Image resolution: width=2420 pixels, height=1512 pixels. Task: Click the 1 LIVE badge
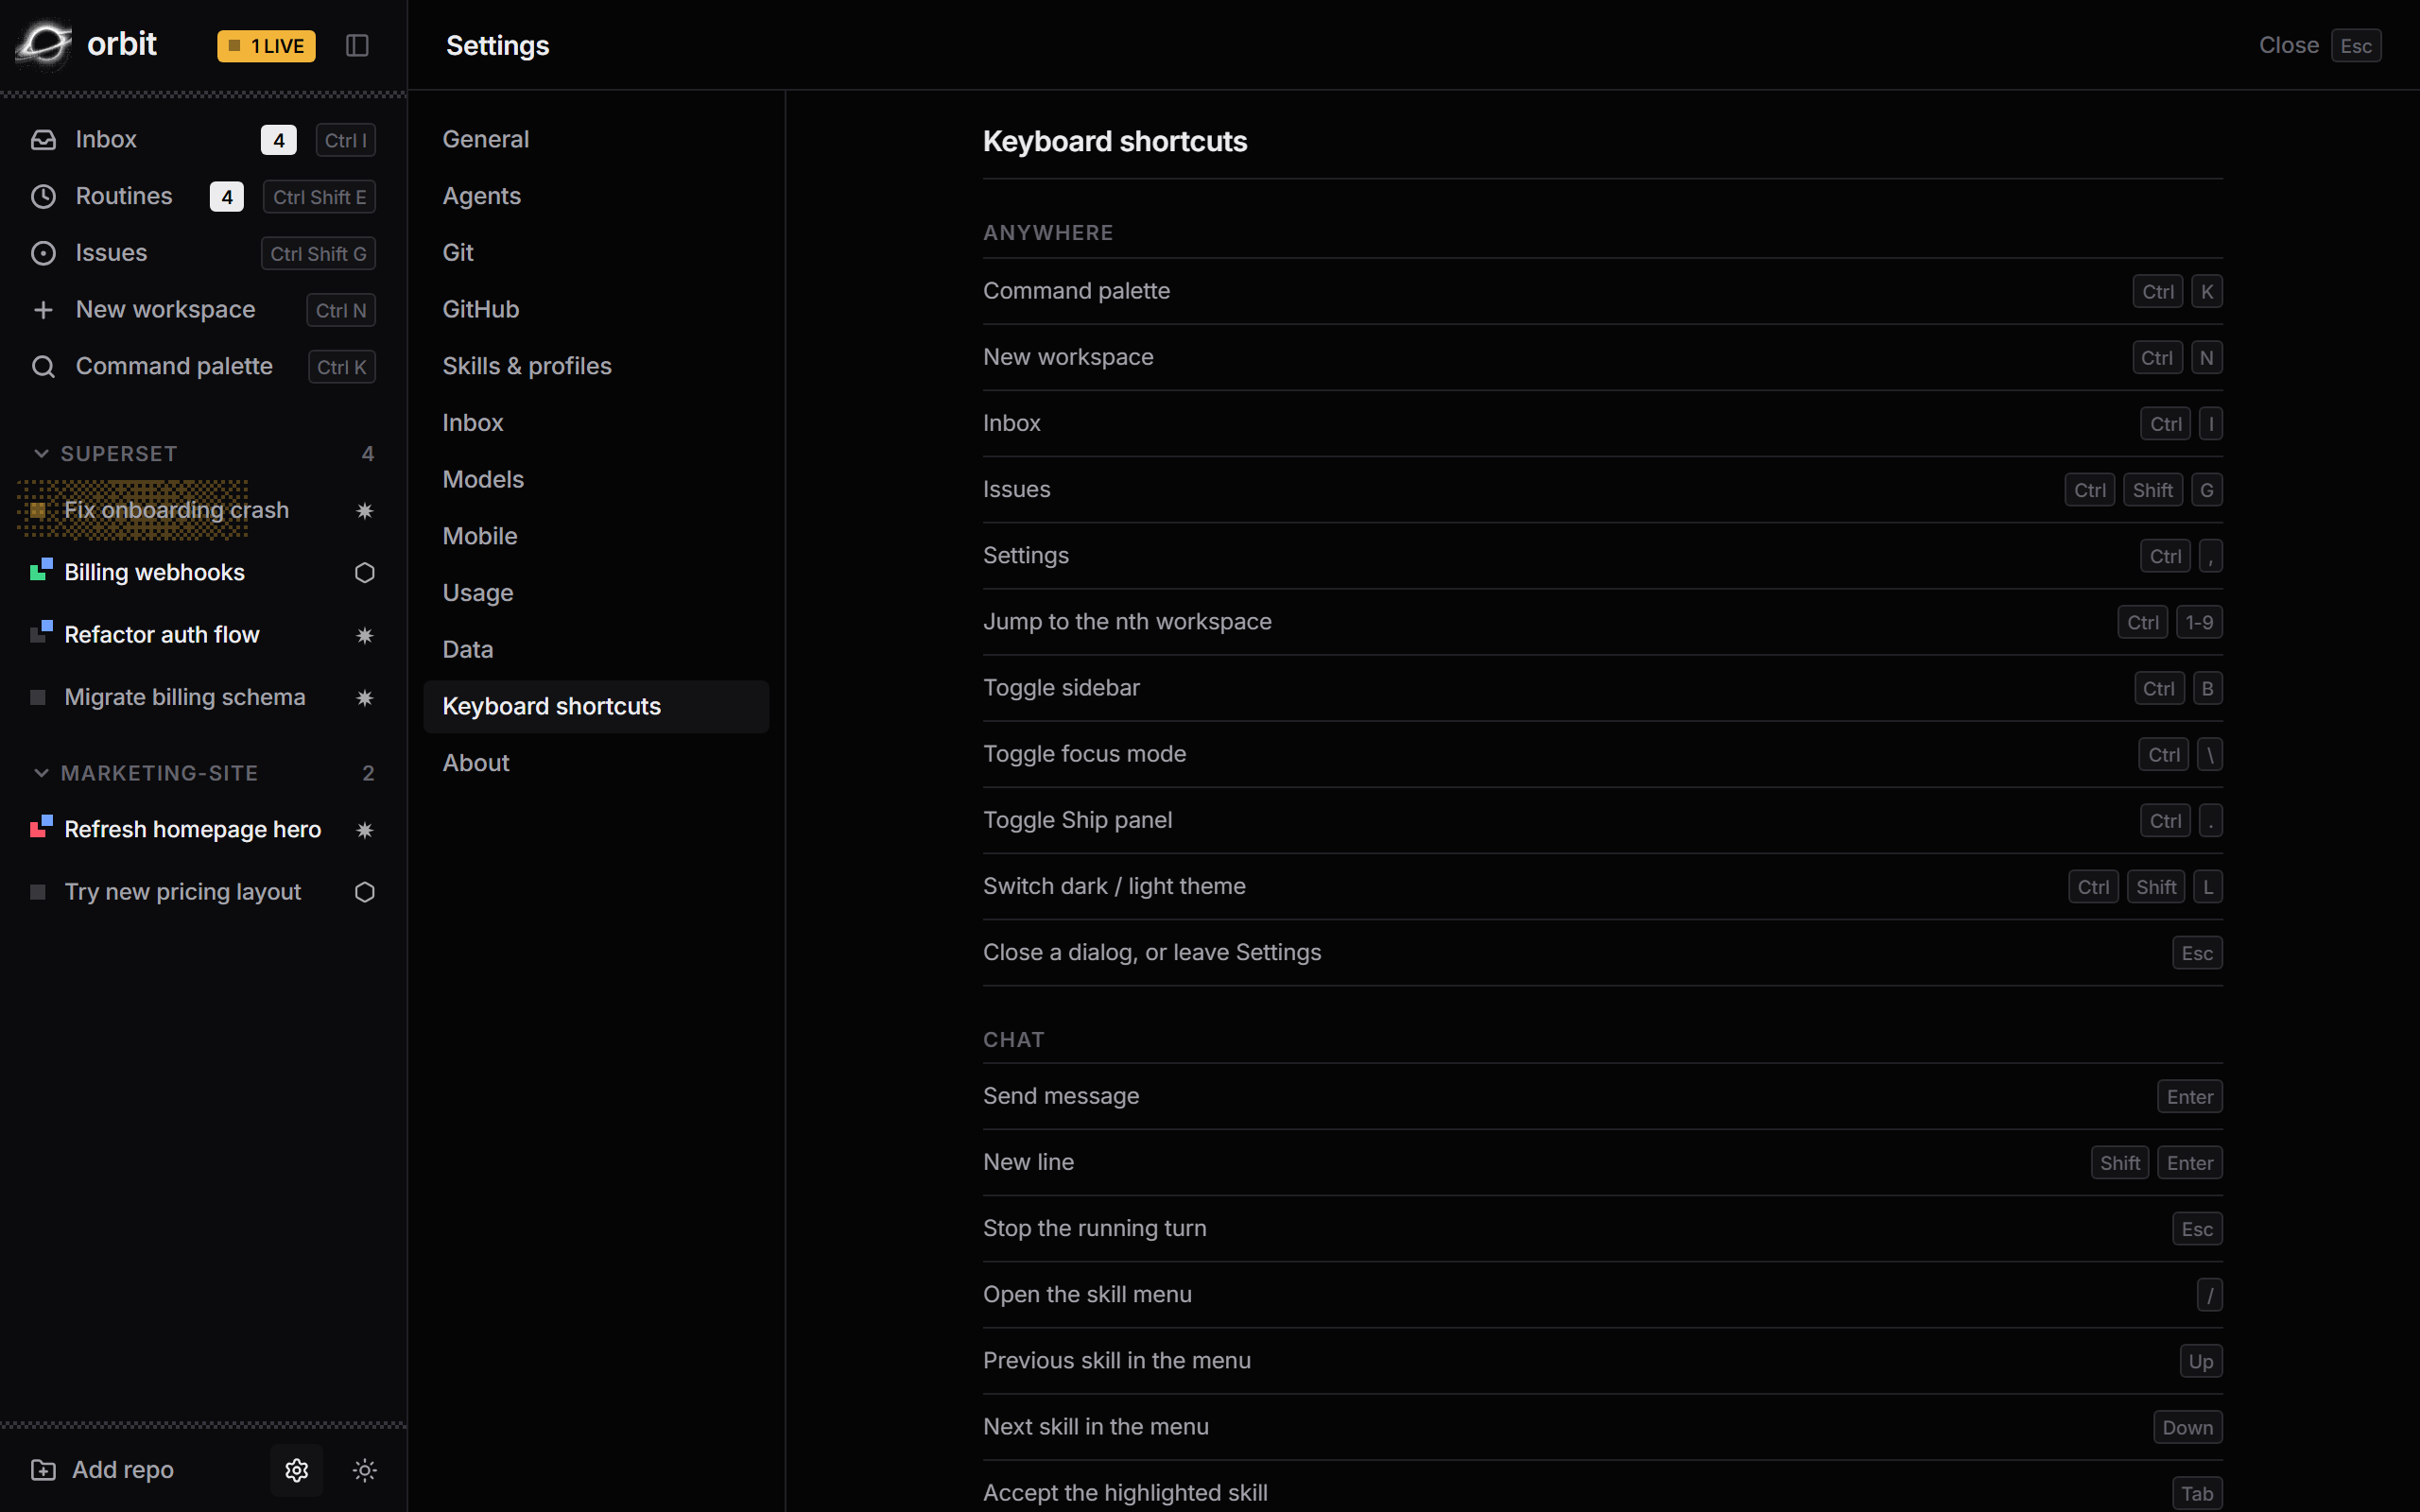coord(266,45)
